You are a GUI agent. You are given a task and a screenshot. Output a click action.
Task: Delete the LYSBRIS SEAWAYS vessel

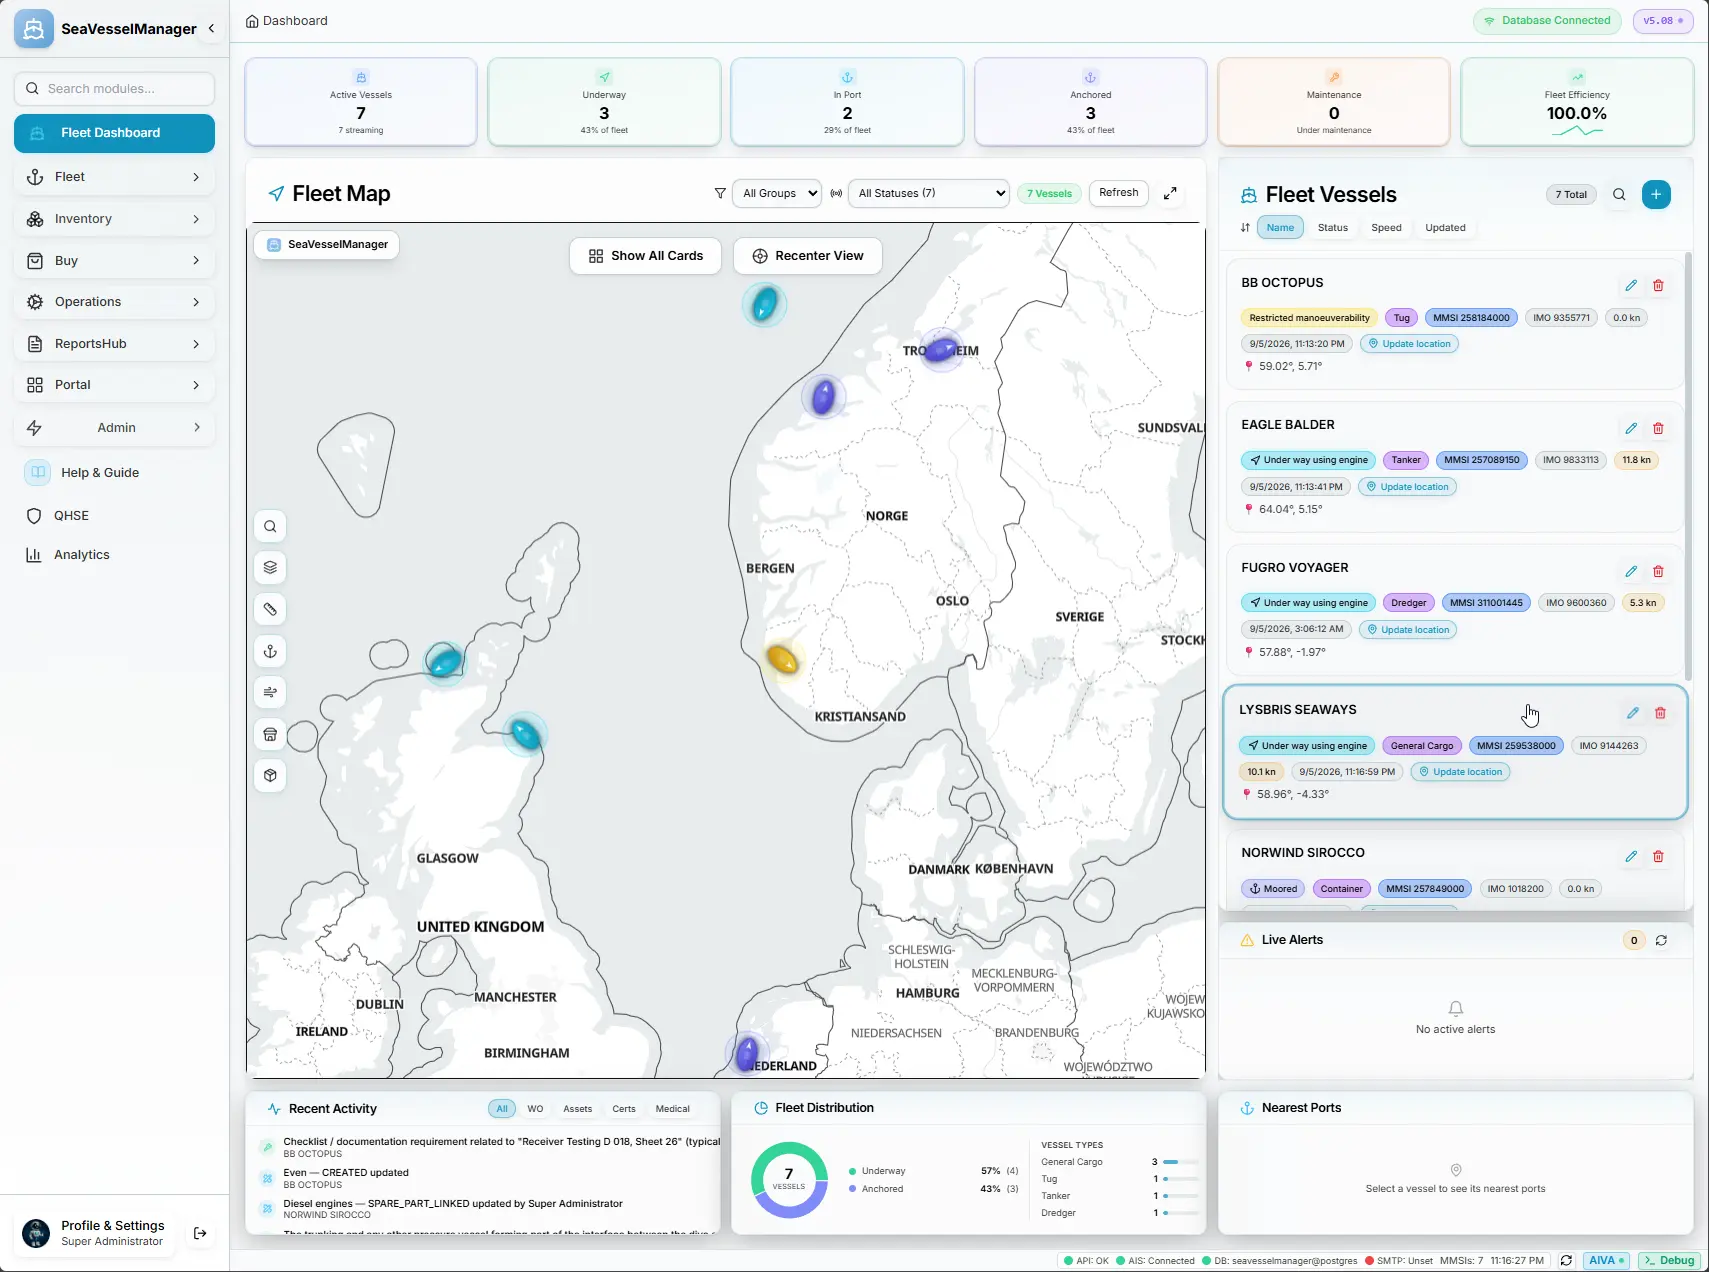1660,713
